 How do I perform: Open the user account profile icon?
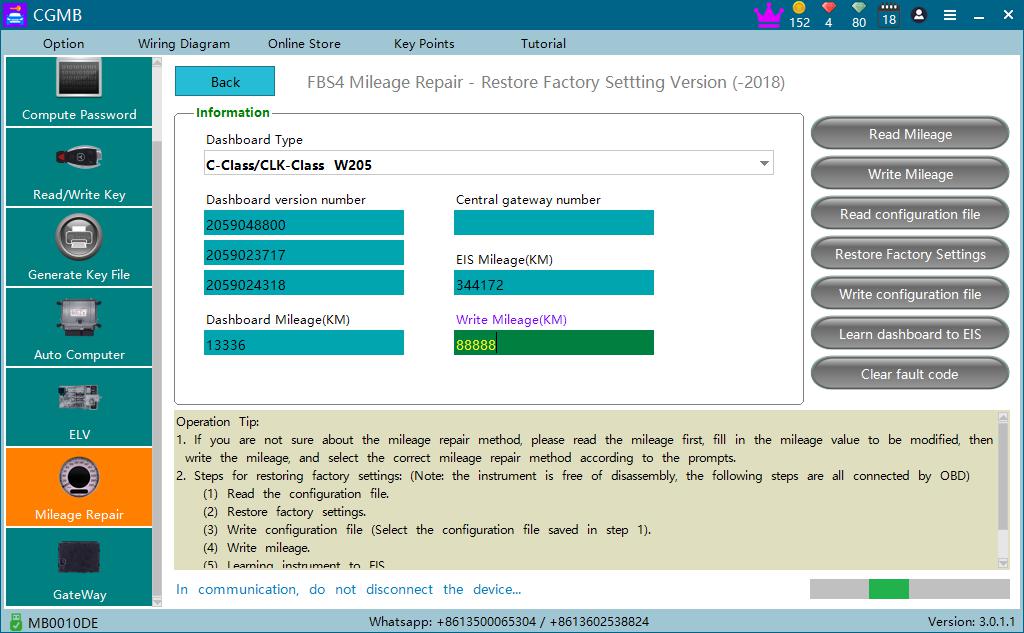coord(919,15)
